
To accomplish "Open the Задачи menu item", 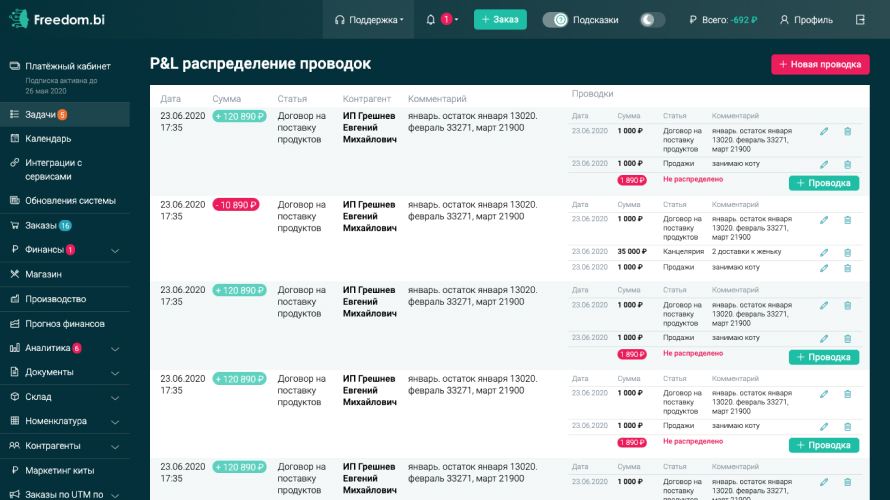I will click(65, 115).
